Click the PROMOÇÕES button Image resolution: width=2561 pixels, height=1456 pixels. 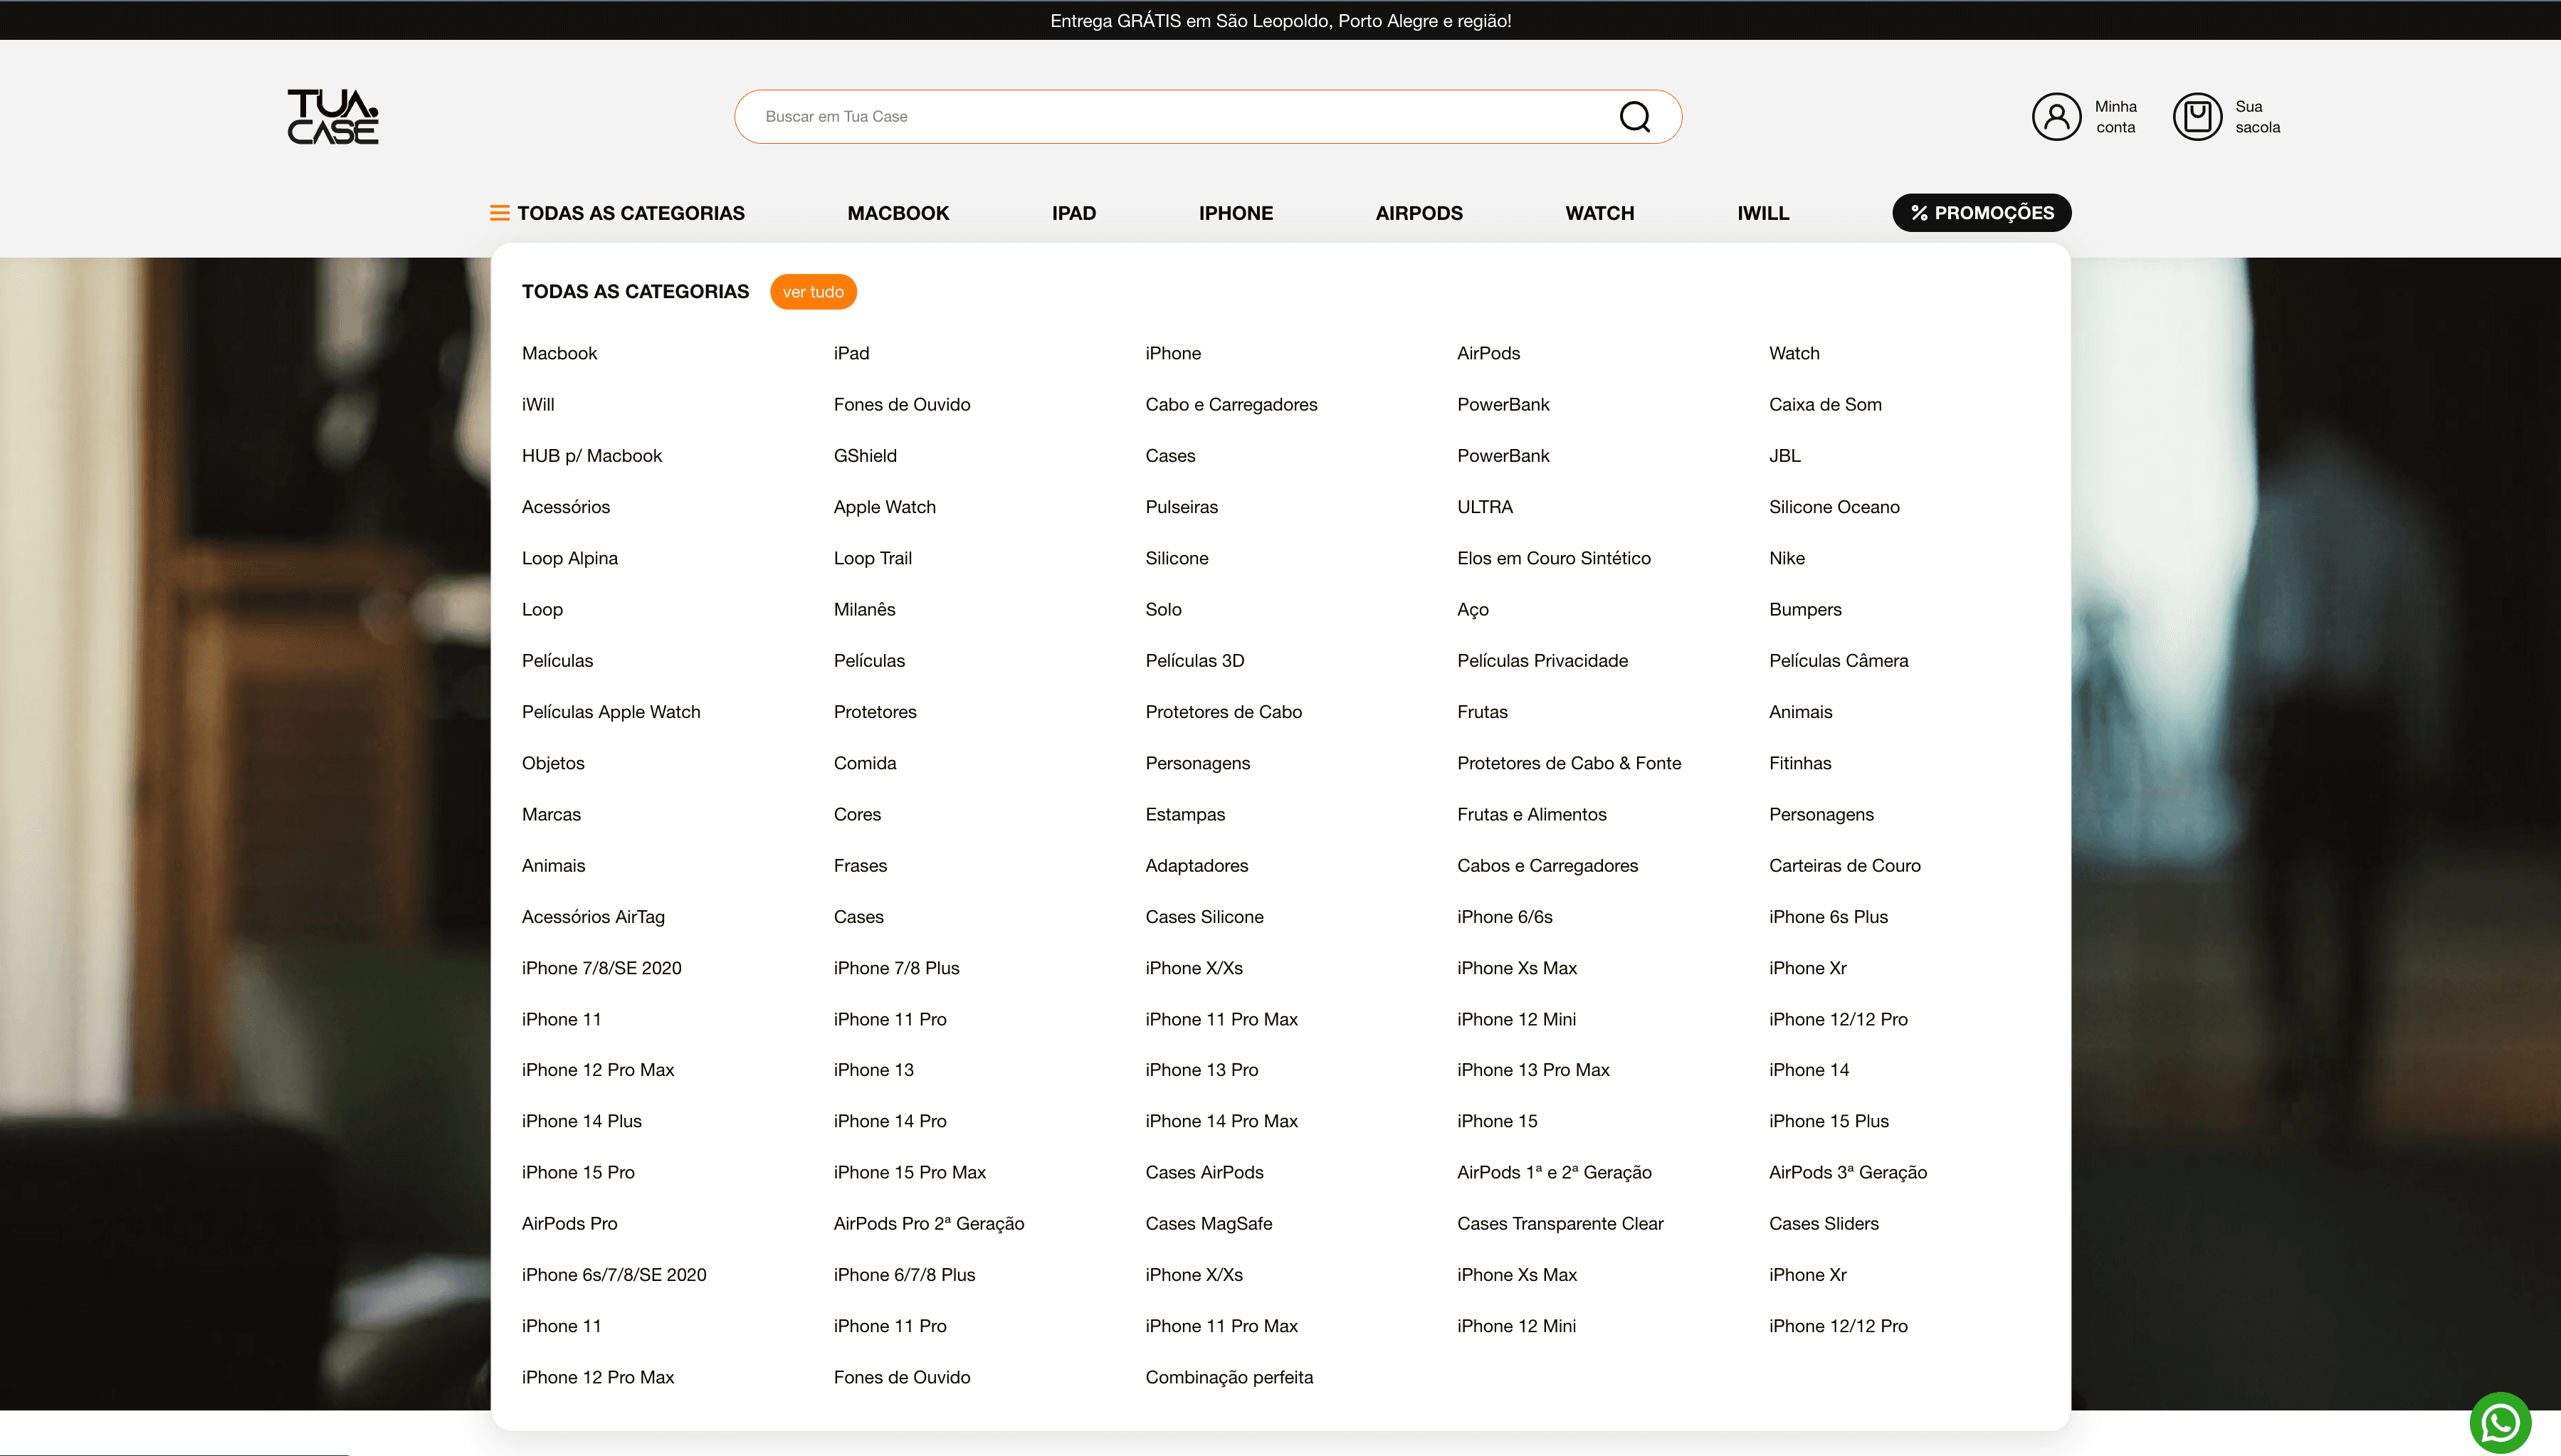pyautogui.click(x=1981, y=213)
